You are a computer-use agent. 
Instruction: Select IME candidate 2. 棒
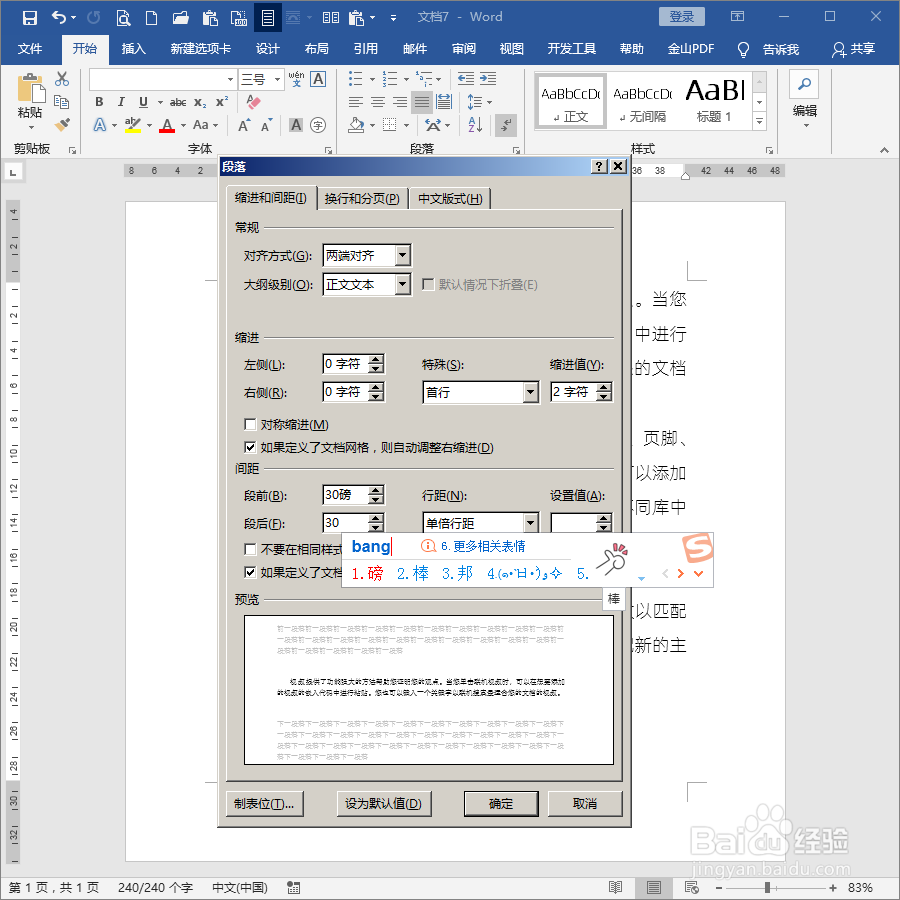(x=413, y=573)
